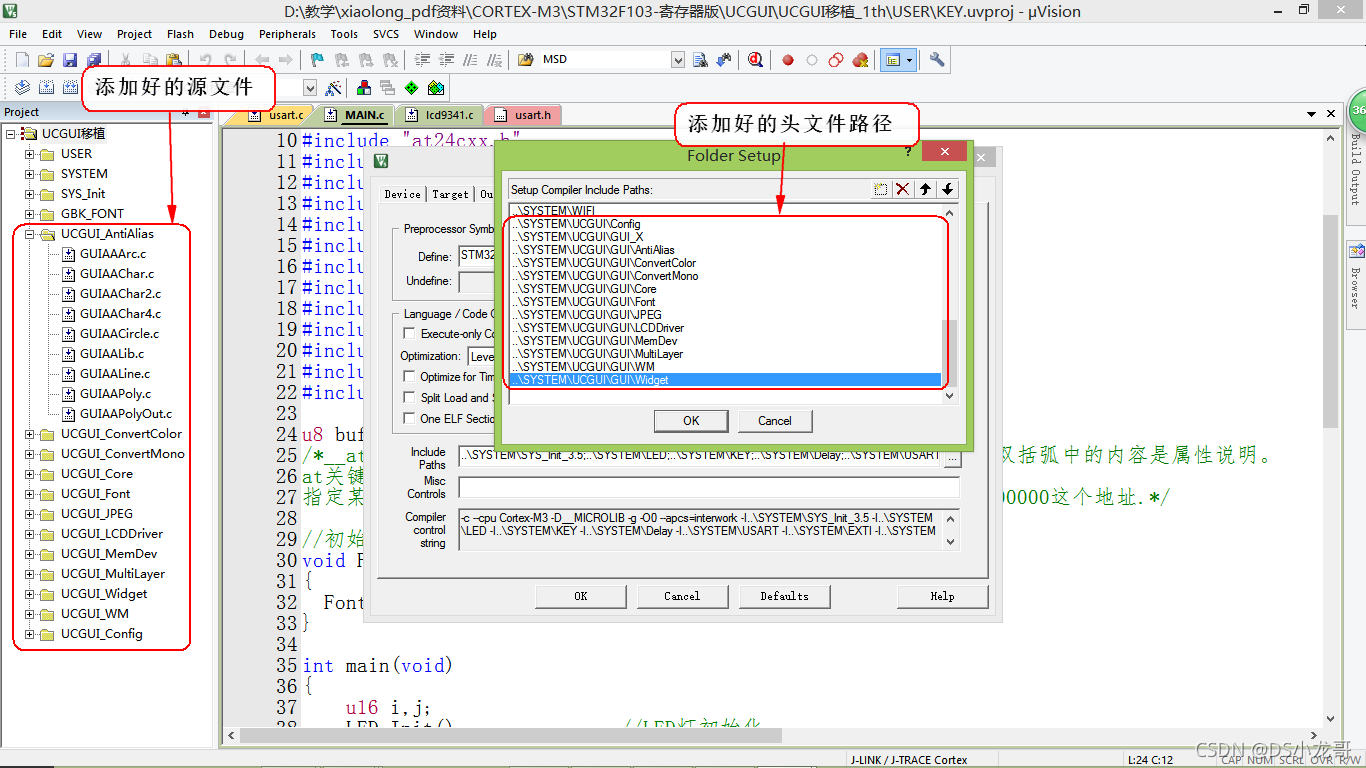
Task: Save all files toolbar icon
Action: tap(94, 60)
